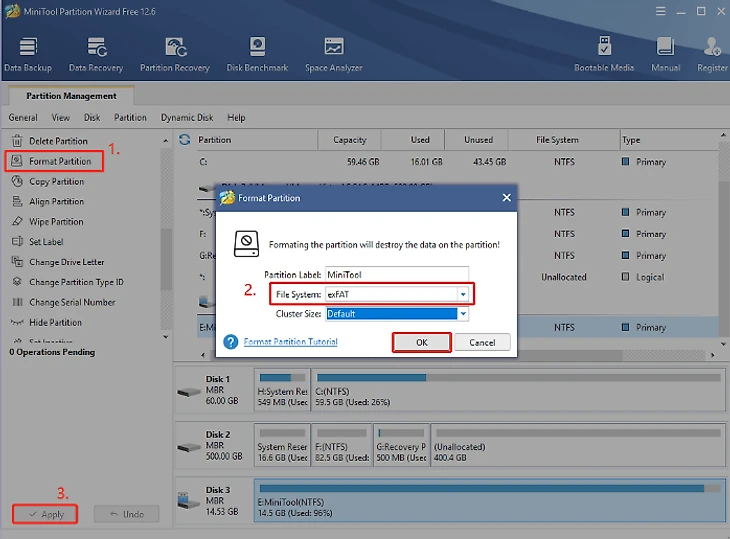Click Delete Partition trash icon
The height and width of the screenshot is (539, 730).
[17, 141]
